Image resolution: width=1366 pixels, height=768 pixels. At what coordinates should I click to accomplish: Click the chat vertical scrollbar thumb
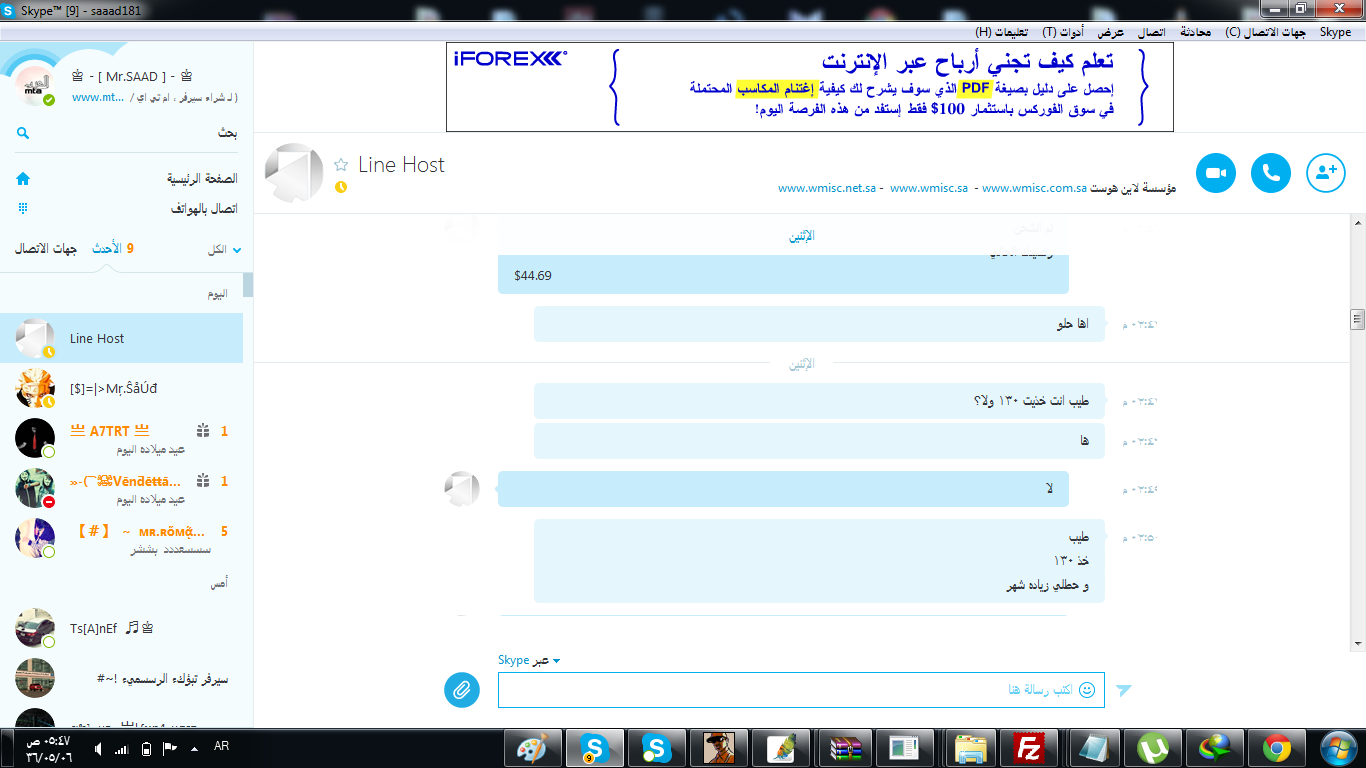pos(1357,320)
